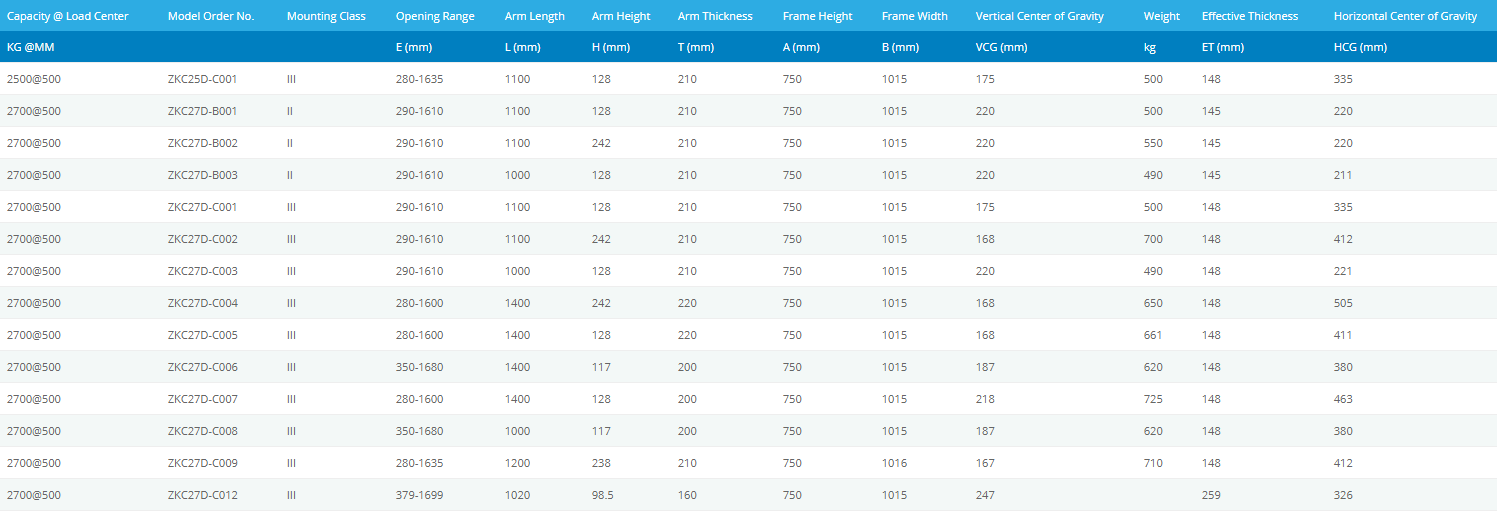Select model ZKC27D-C006
1497x526 pixels.
pyautogui.click(x=203, y=367)
